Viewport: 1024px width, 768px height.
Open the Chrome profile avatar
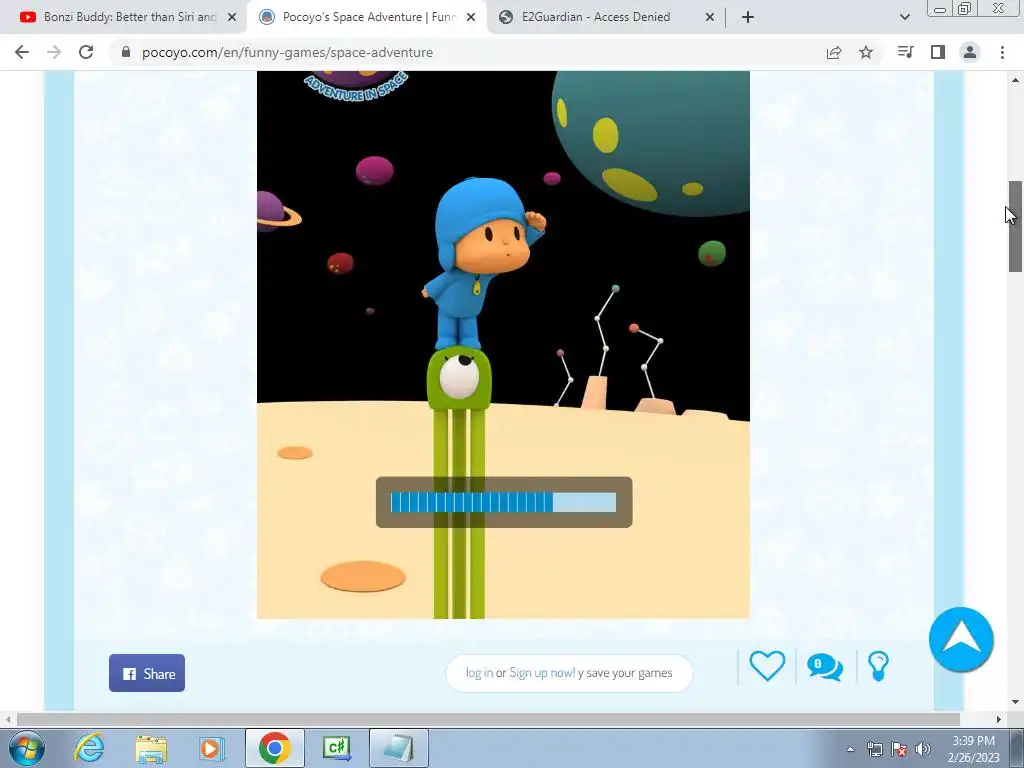[x=970, y=52]
